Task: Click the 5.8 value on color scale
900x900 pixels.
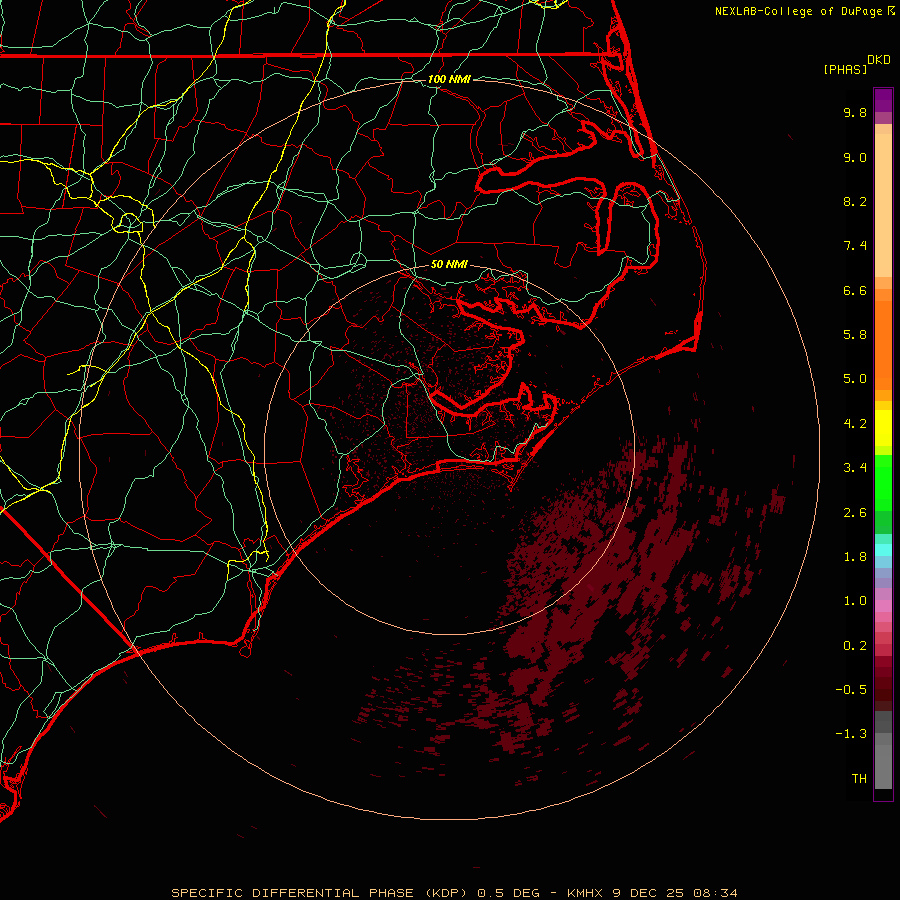Action: pos(855,335)
